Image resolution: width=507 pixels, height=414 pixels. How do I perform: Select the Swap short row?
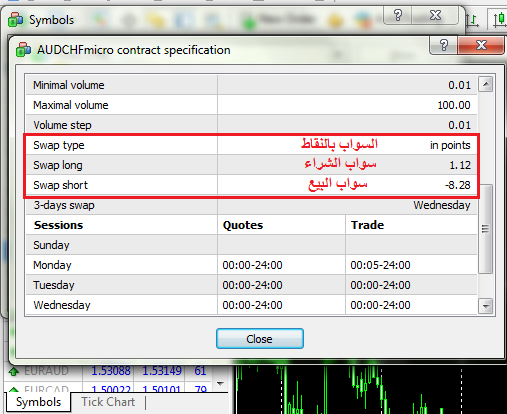251,185
